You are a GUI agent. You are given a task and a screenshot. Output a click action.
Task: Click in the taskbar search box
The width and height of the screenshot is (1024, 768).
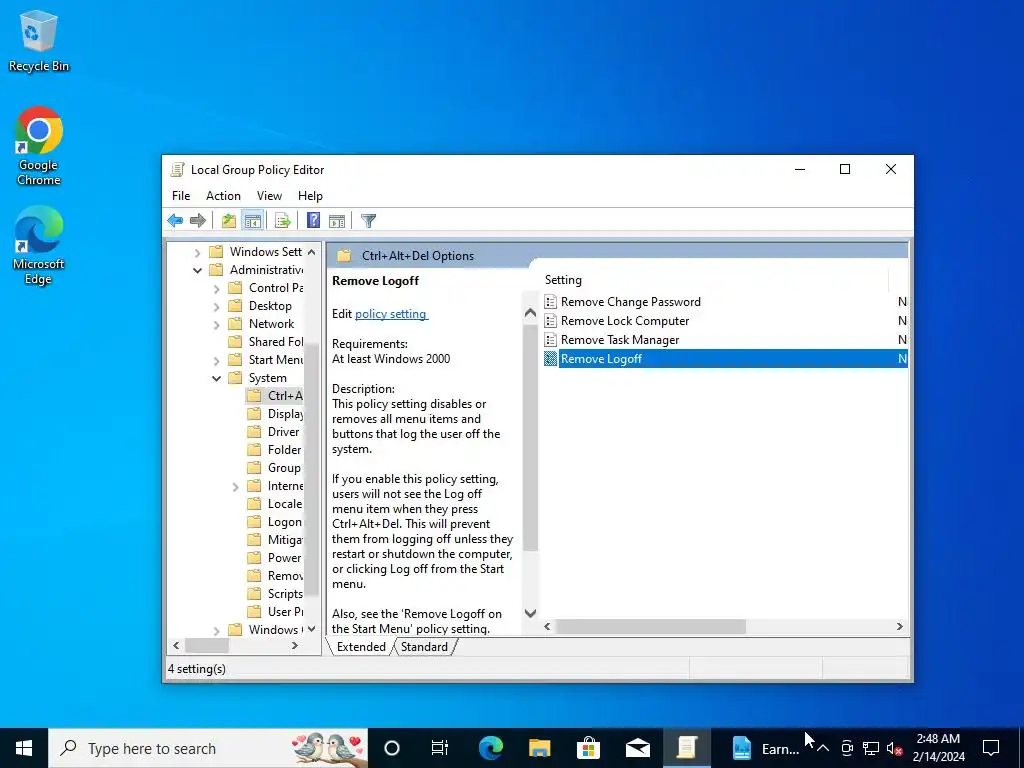click(208, 748)
